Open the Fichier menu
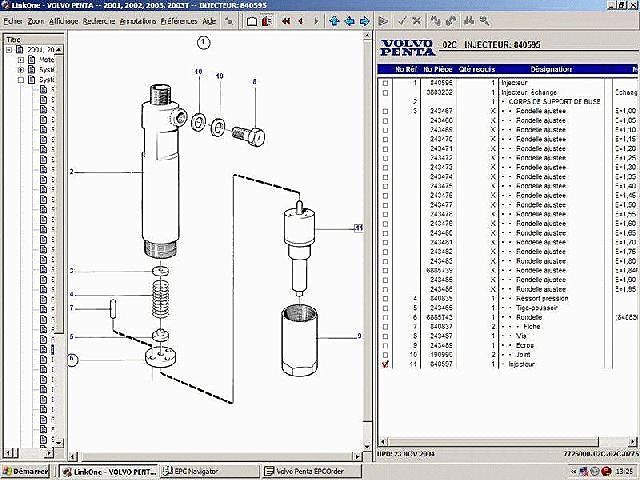The image size is (640, 480). 13,21
